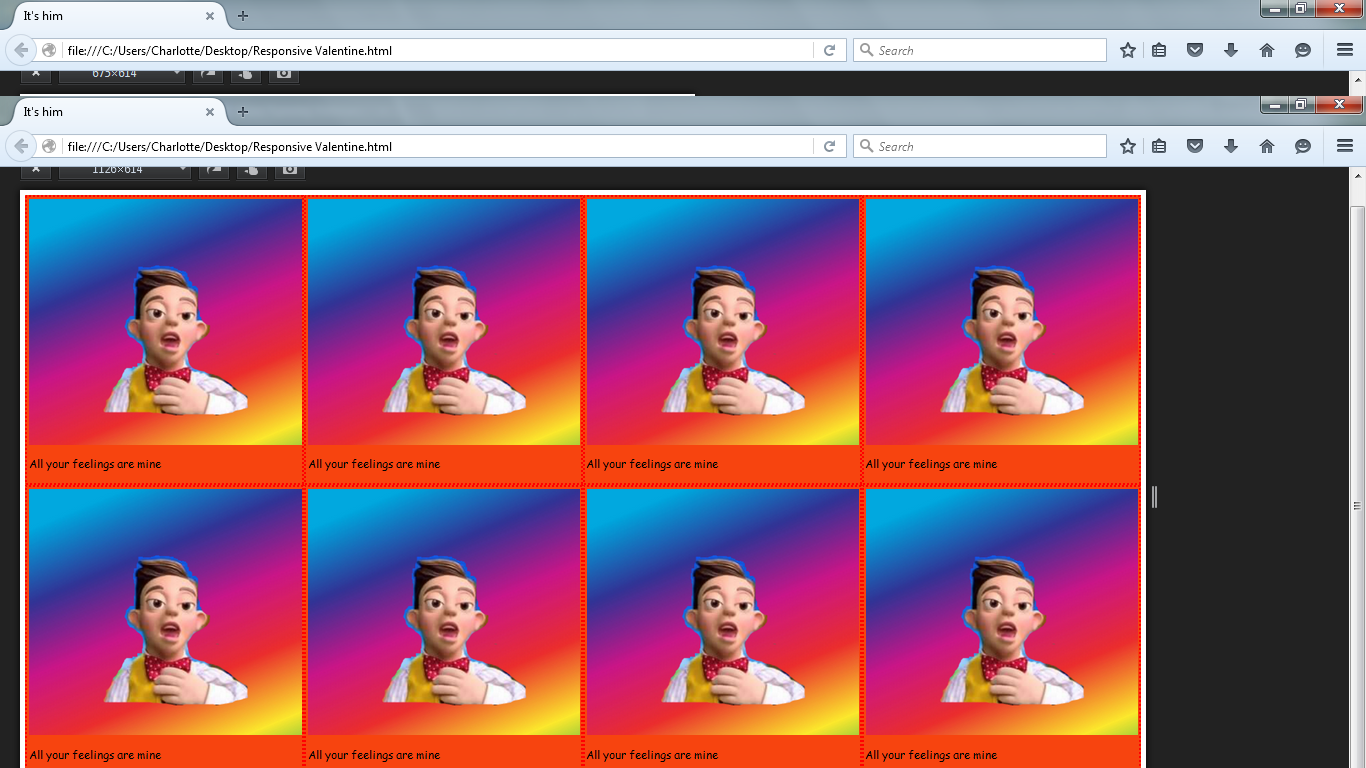Viewport: 1366px width, 768px height.
Task: Bookmark this page using lower window's star
Action: [1128, 146]
